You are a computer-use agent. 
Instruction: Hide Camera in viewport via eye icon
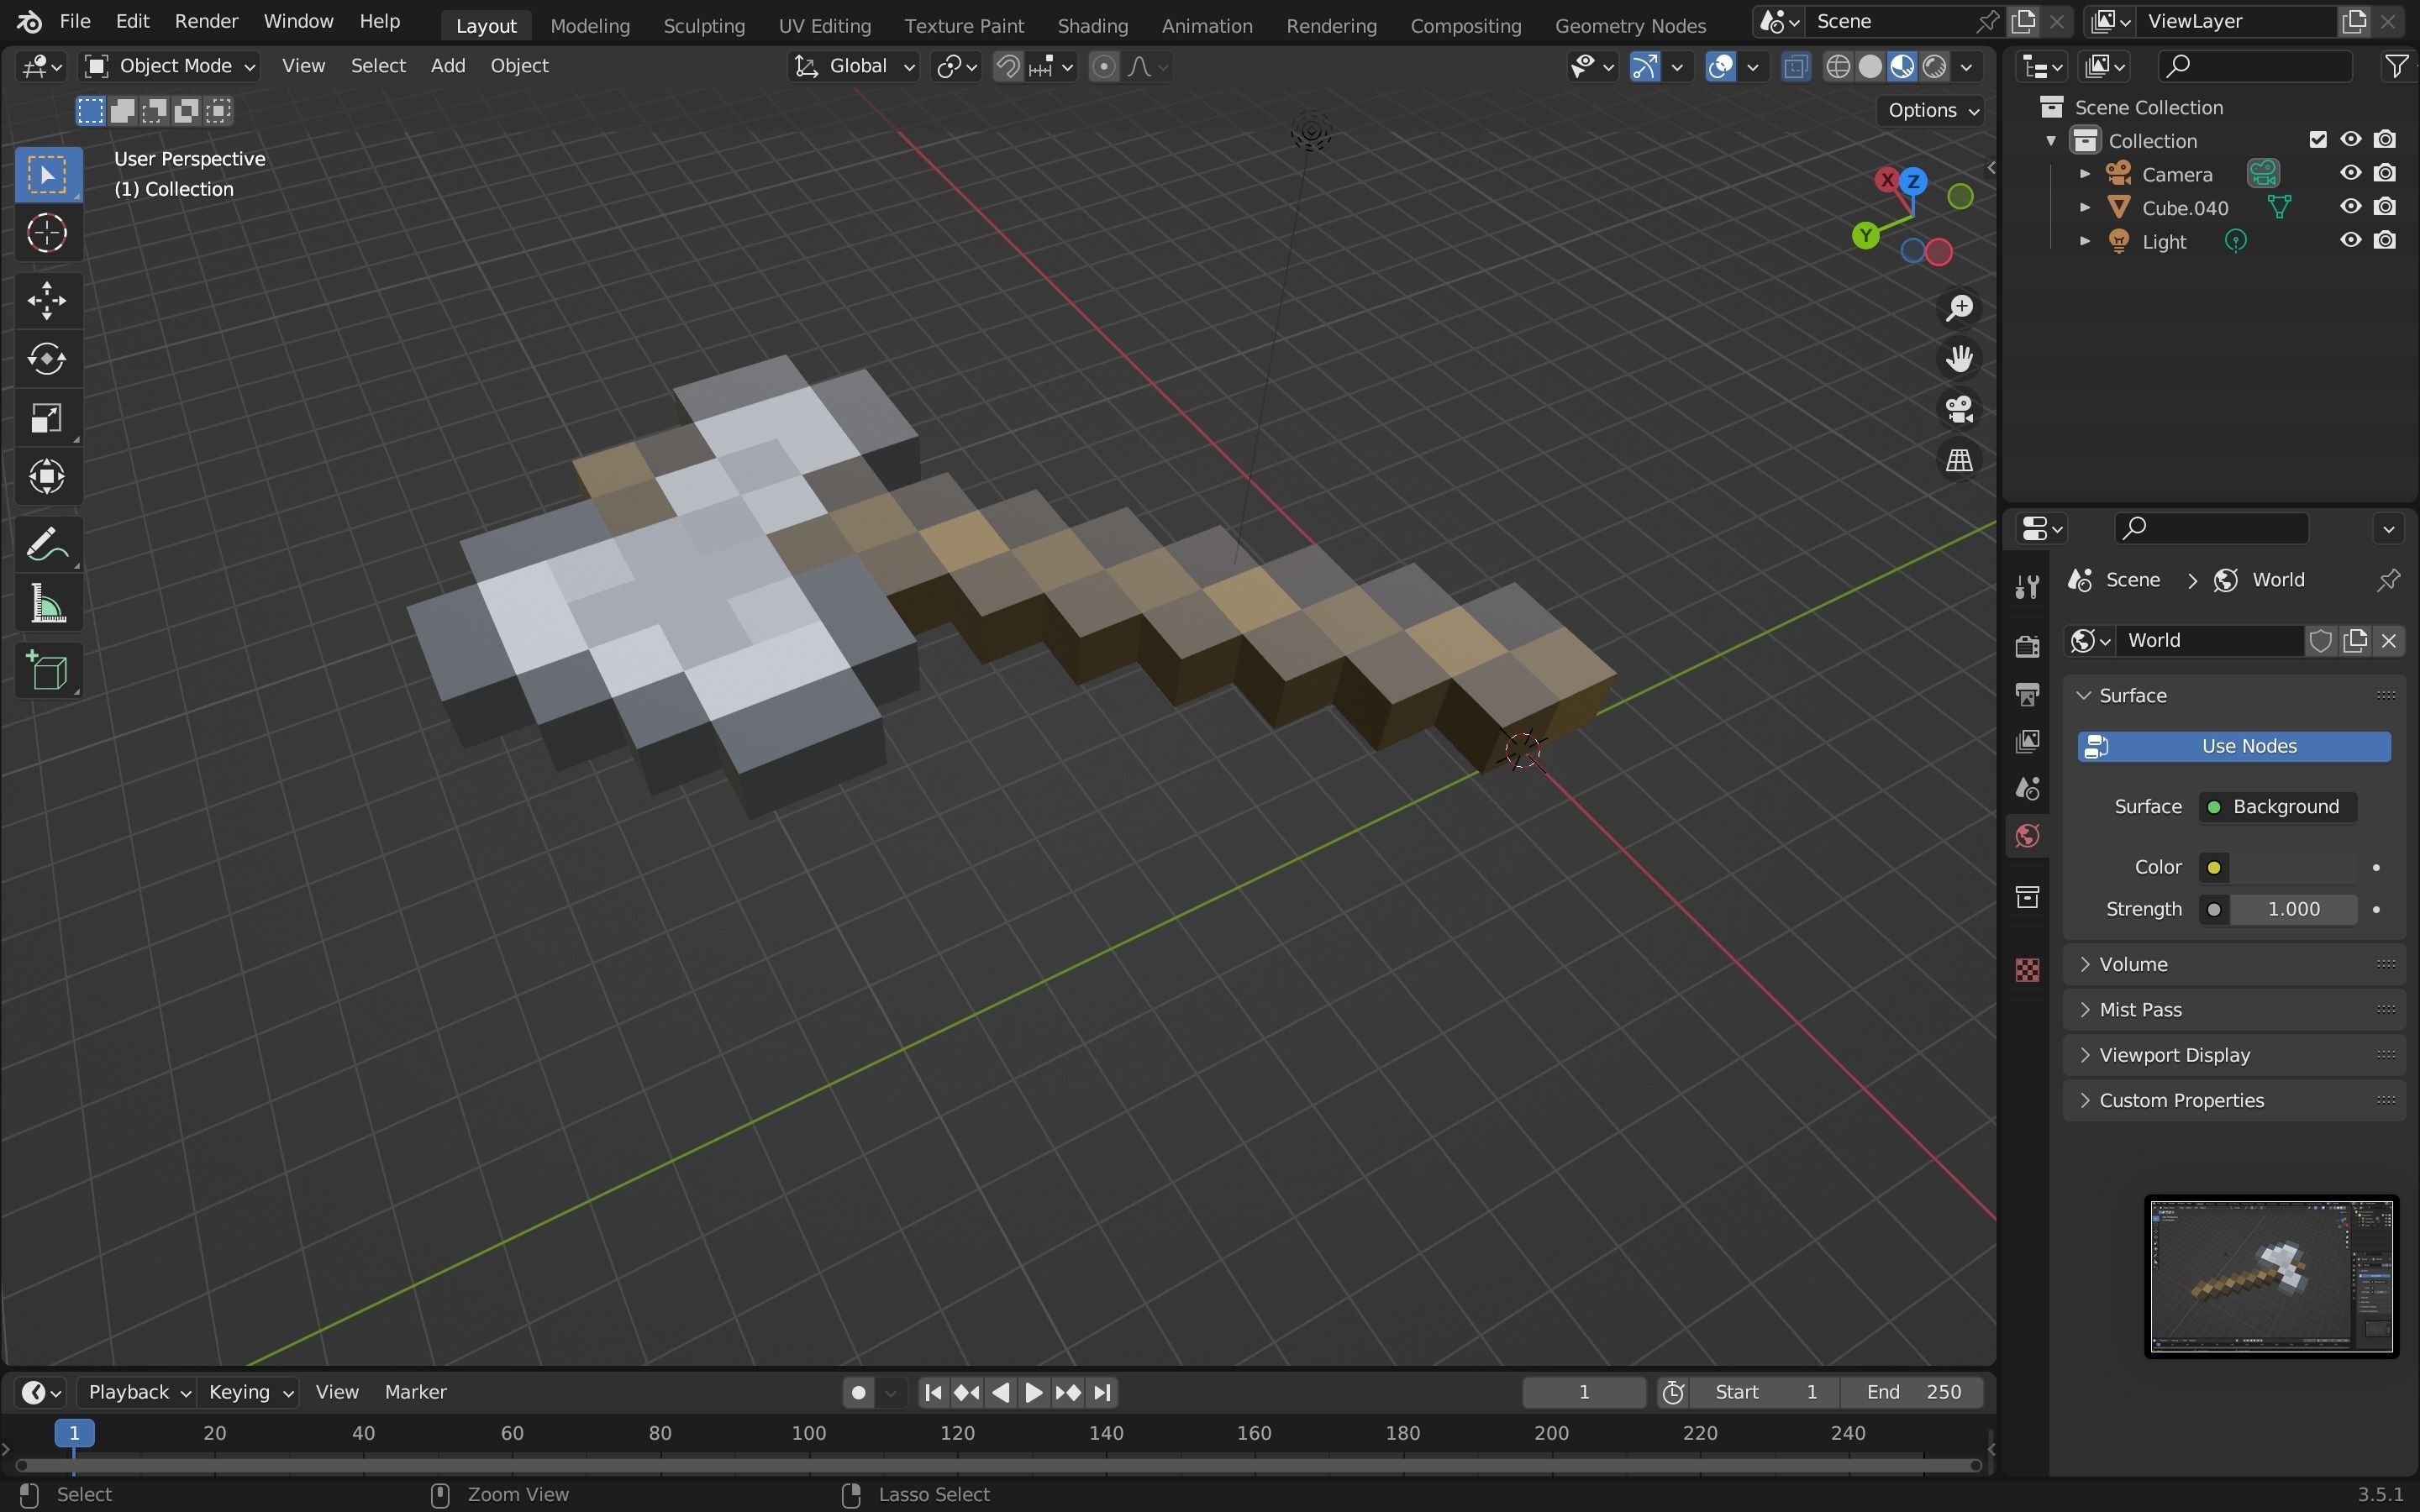coord(2351,173)
